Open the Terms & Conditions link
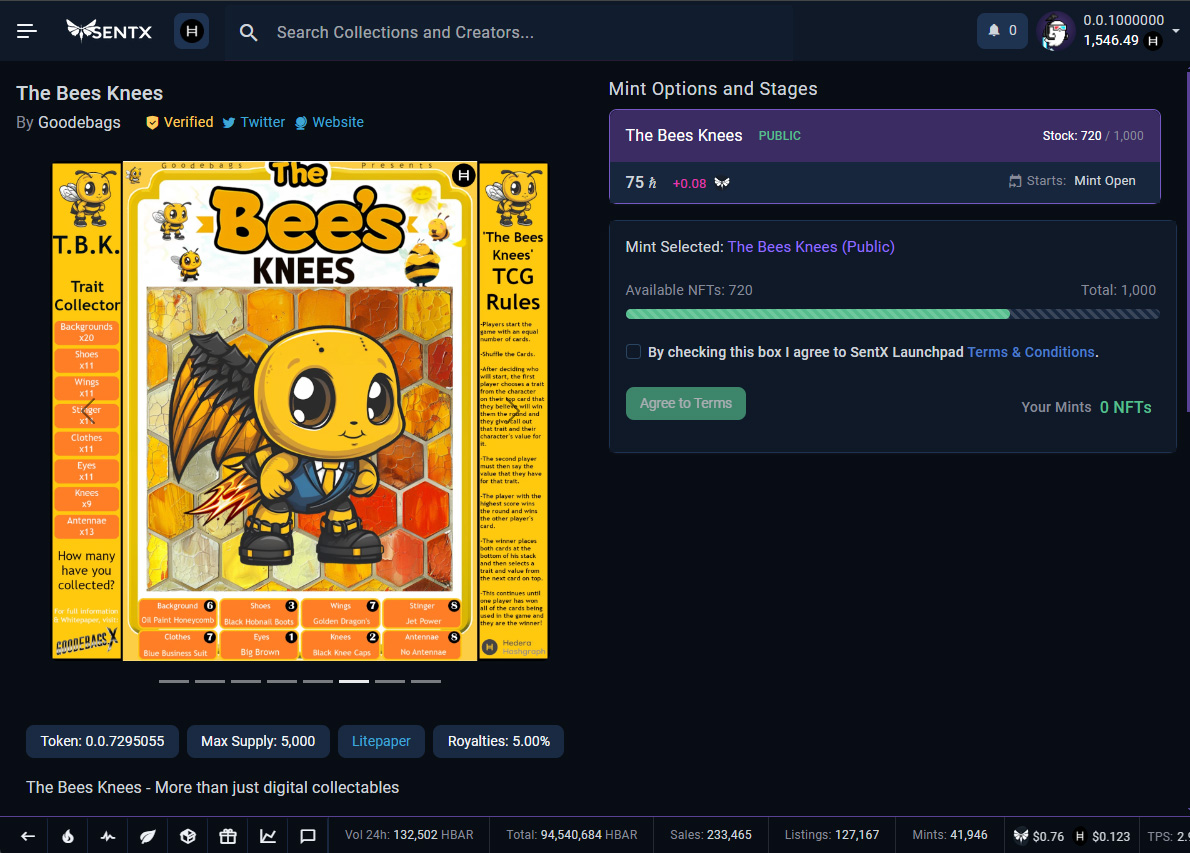Viewport: 1190px width, 853px height. tap(1031, 352)
